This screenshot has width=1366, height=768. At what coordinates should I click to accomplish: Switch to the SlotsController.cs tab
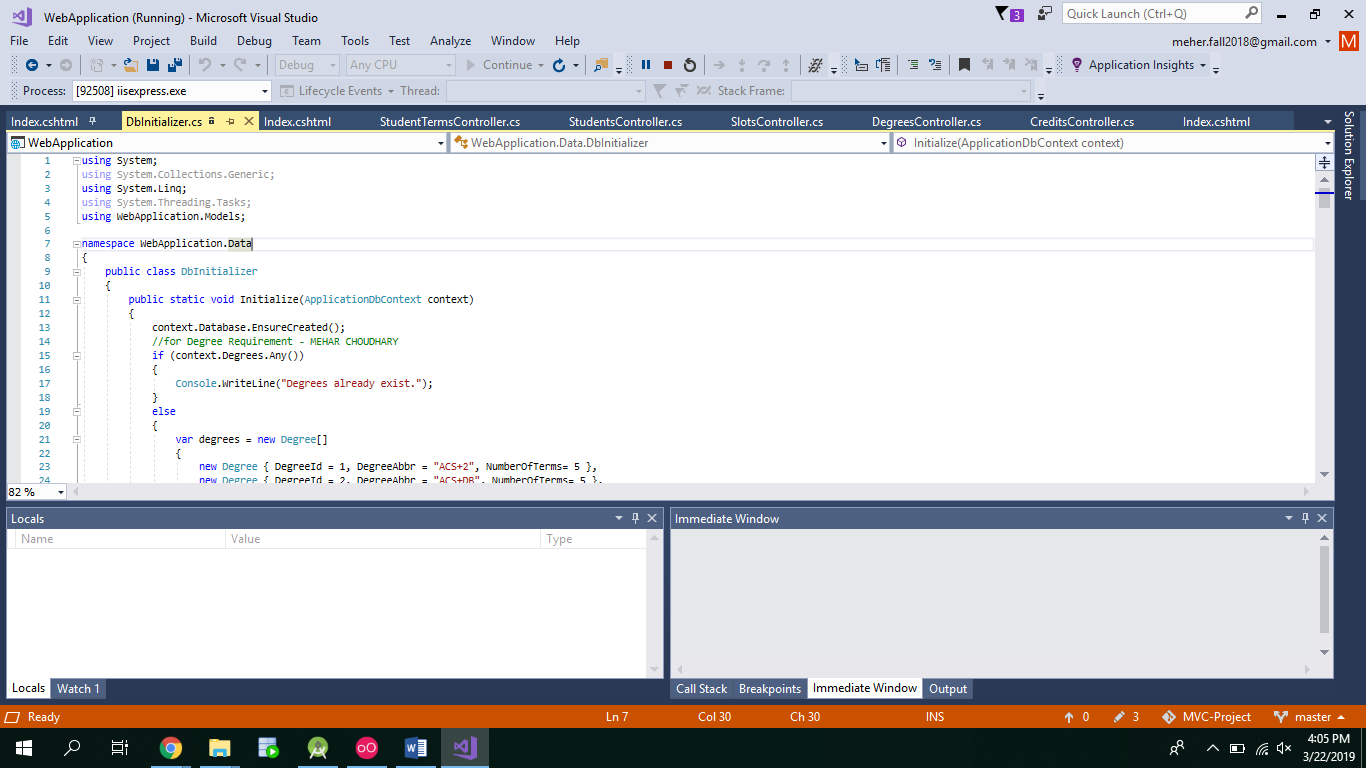coord(777,122)
